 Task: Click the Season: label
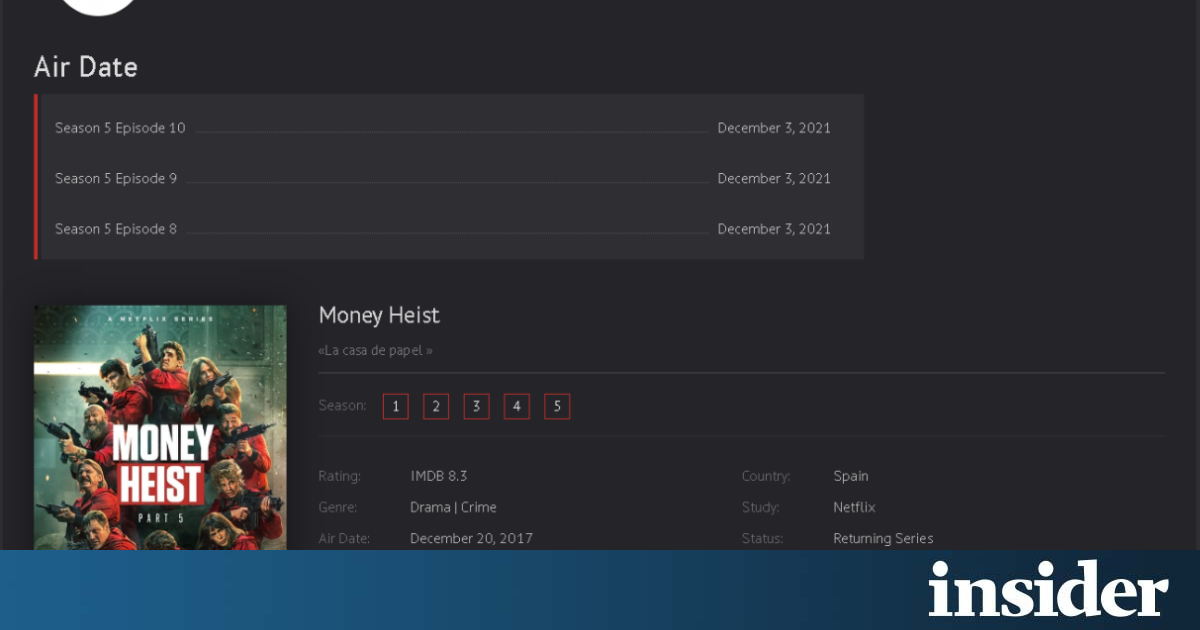click(x=342, y=405)
